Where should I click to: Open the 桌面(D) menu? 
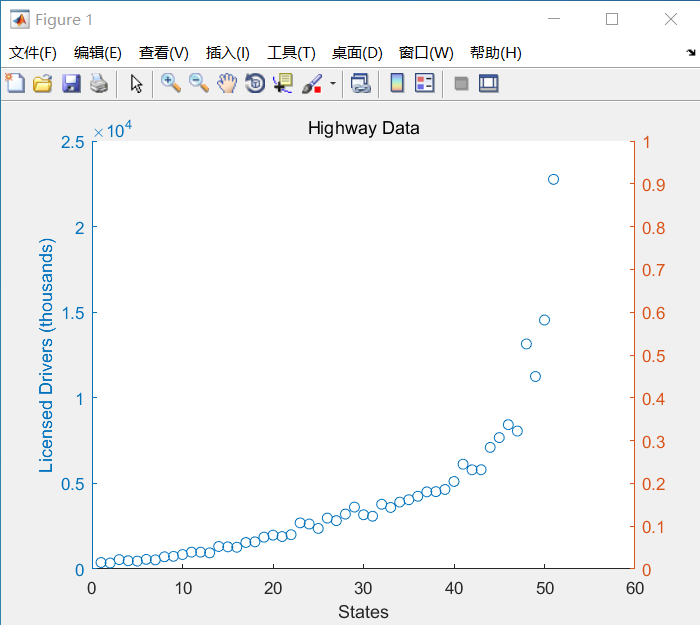coord(357,53)
